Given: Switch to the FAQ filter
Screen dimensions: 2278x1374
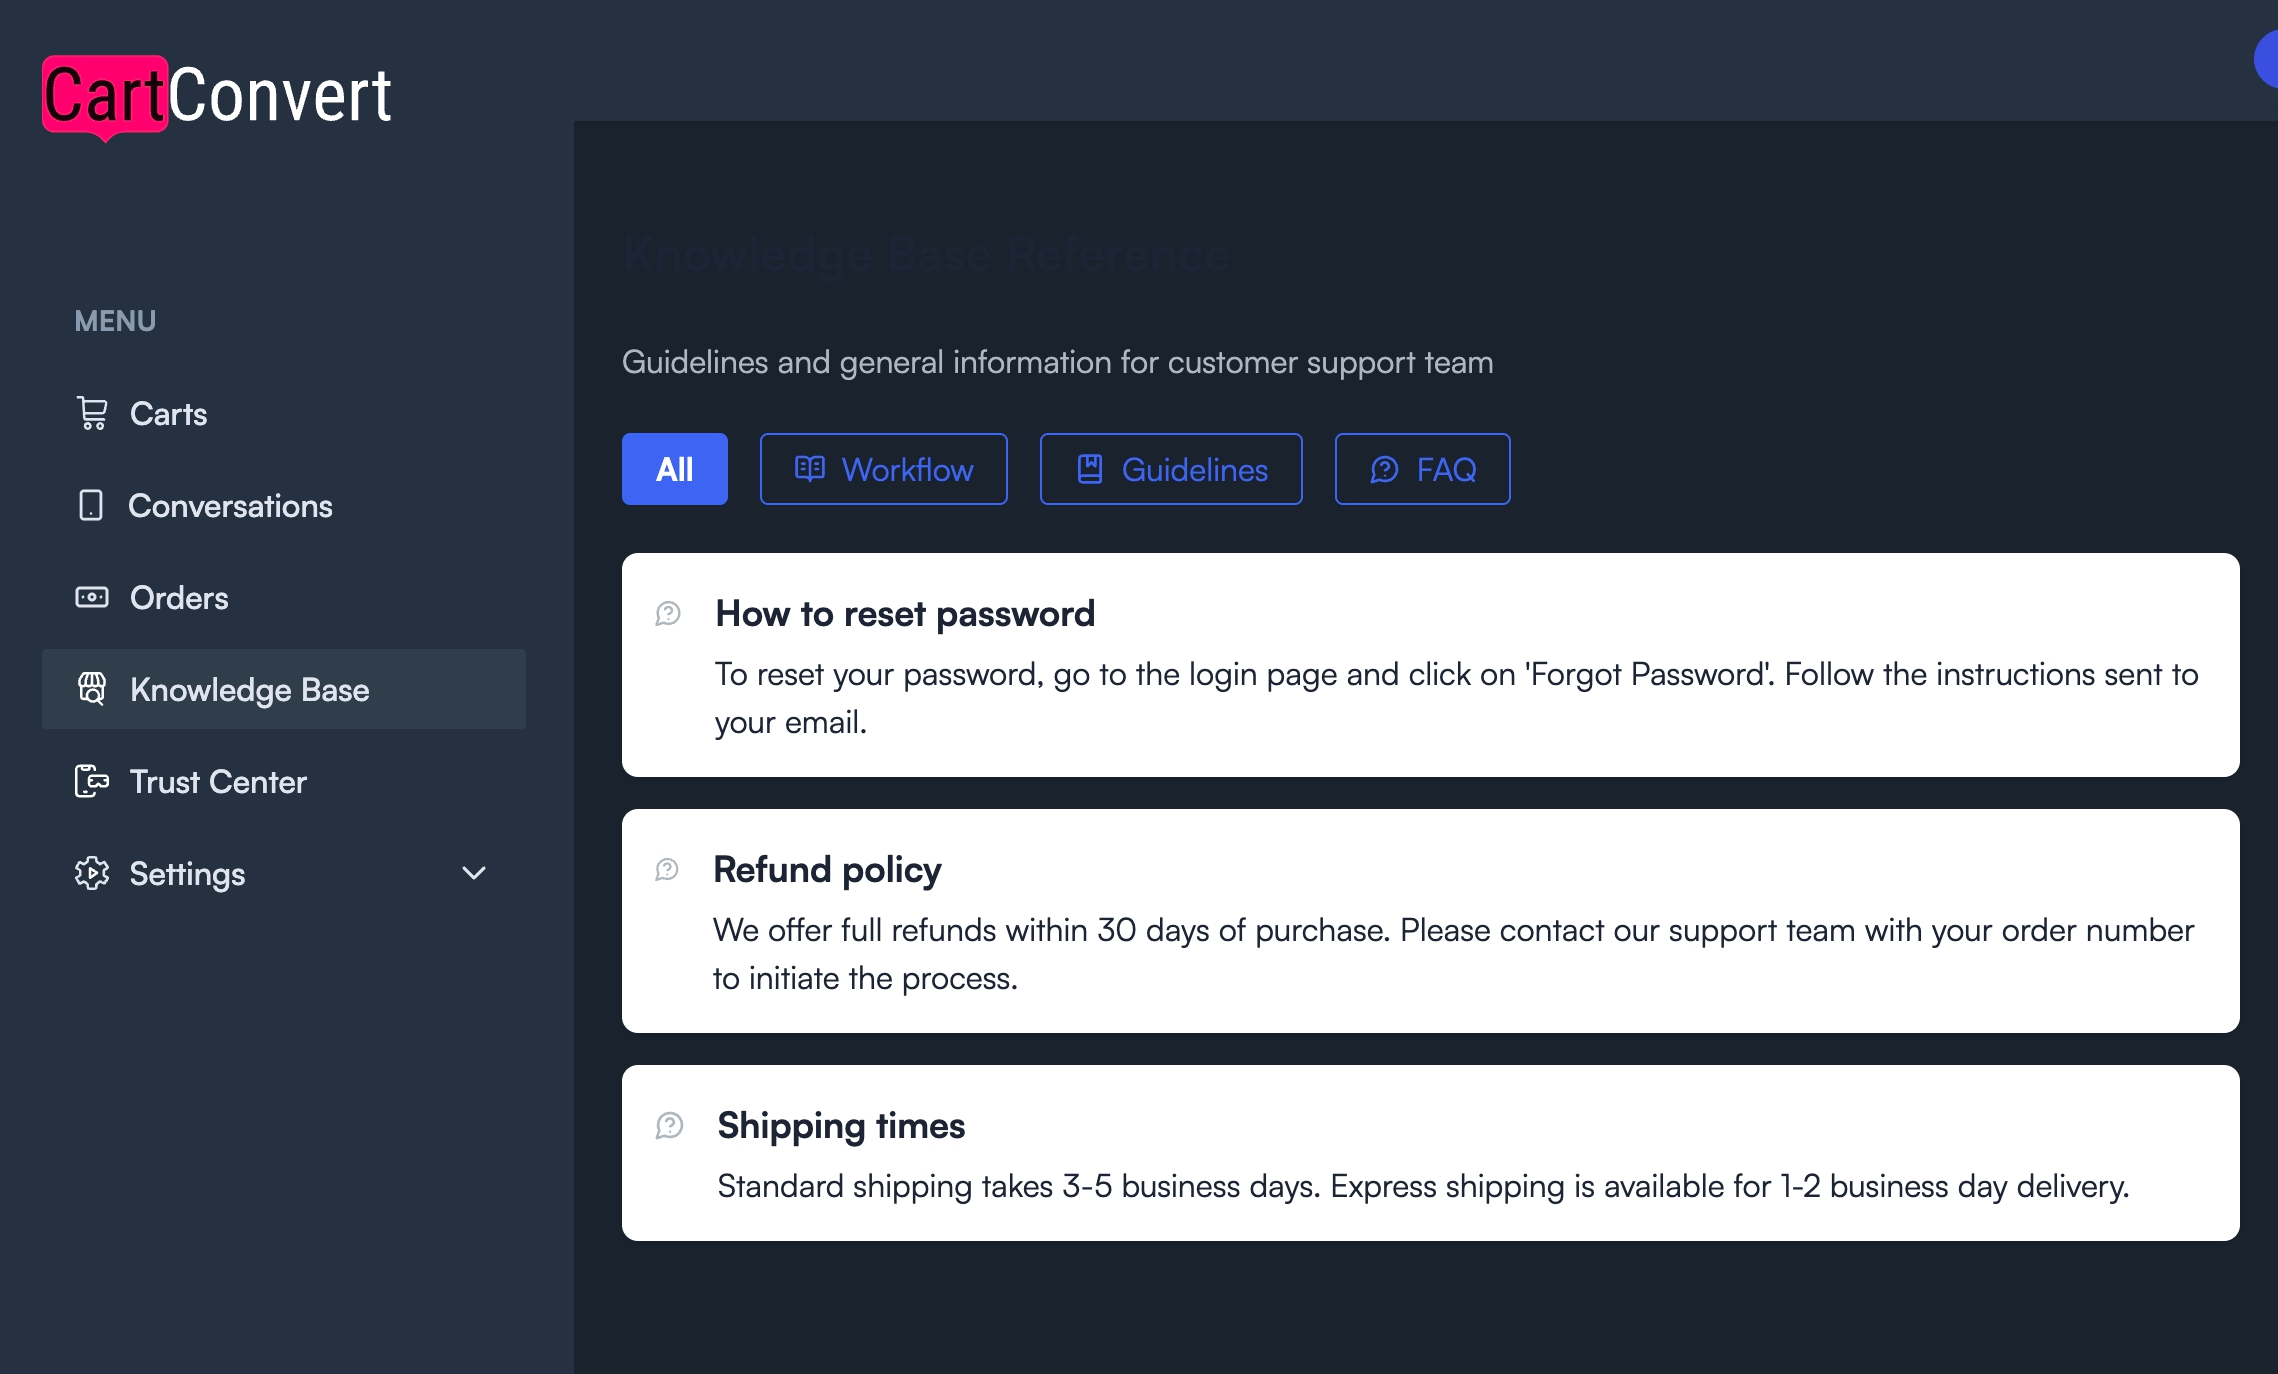Looking at the screenshot, I should coord(1423,469).
